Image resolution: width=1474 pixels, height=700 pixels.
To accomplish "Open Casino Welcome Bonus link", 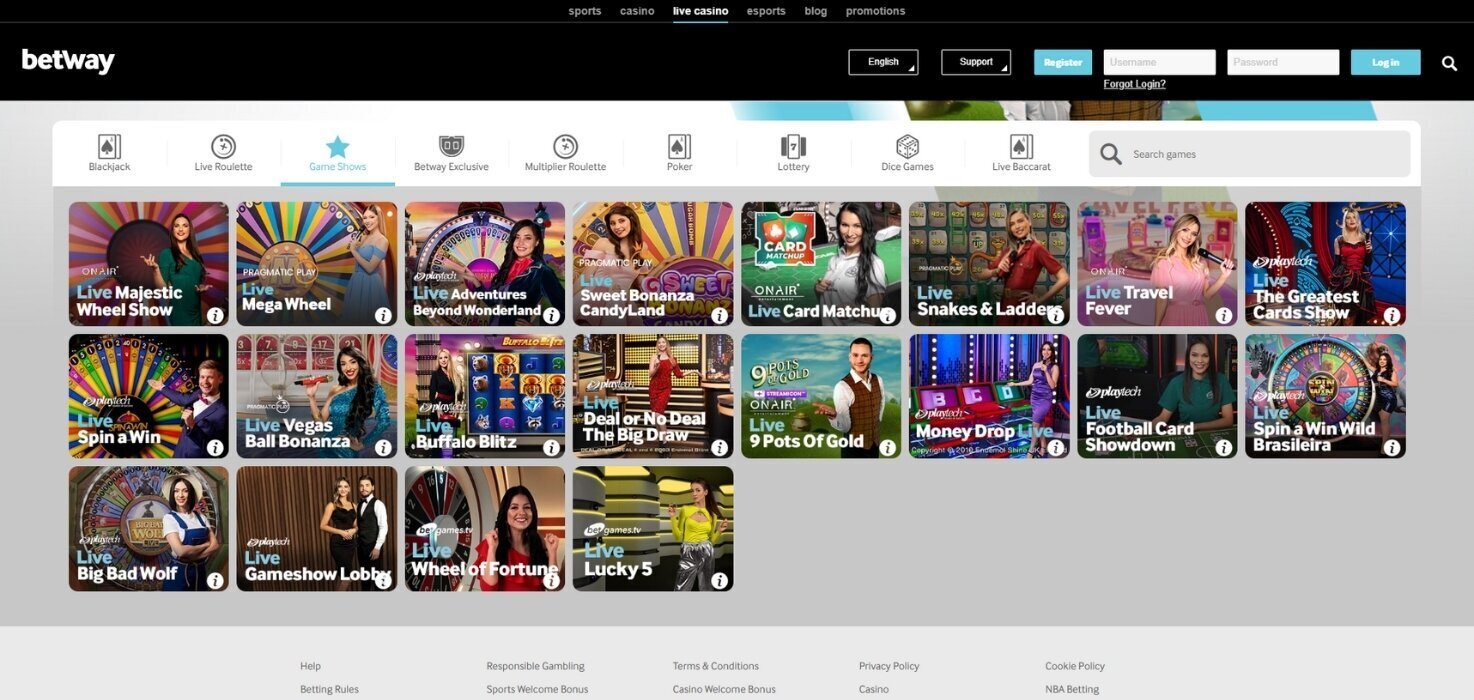I will tap(724, 689).
